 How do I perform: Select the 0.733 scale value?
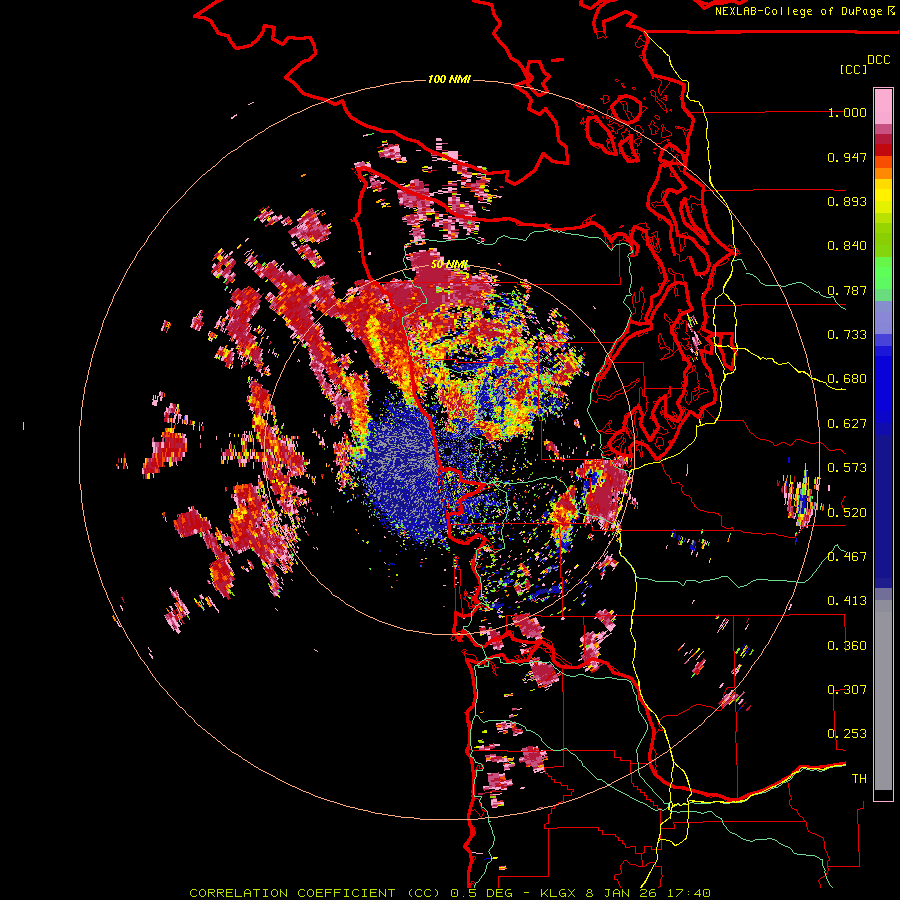(847, 335)
